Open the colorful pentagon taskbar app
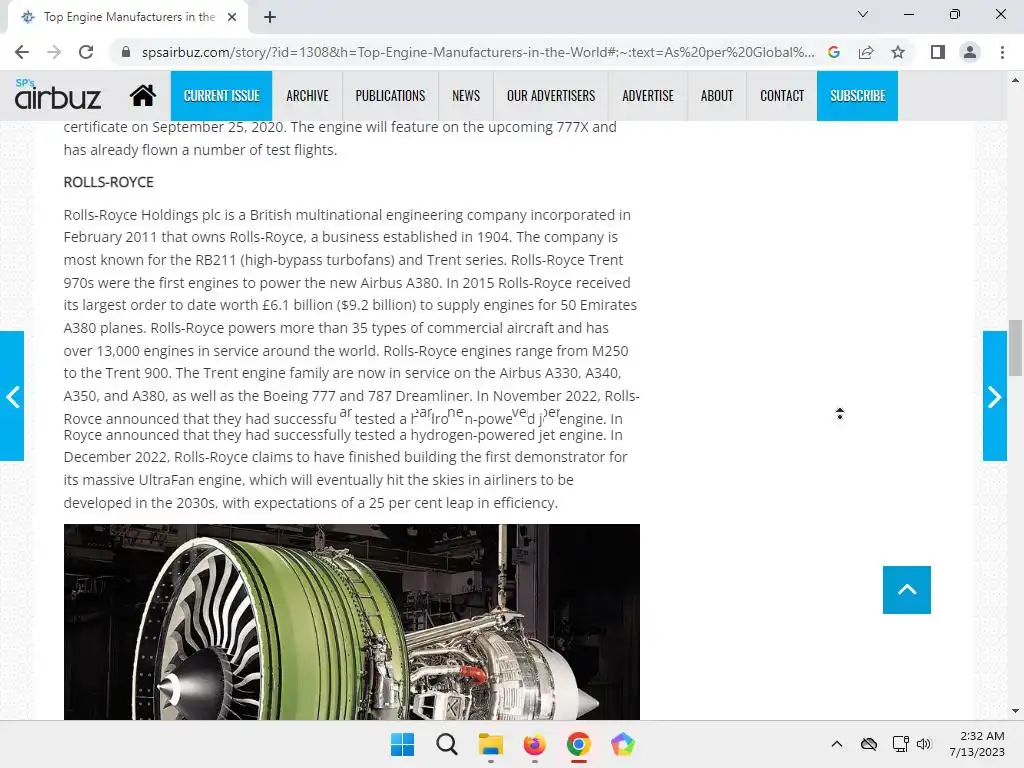This screenshot has height=768, width=1024. pyautogui.click(x=622, y=744)
